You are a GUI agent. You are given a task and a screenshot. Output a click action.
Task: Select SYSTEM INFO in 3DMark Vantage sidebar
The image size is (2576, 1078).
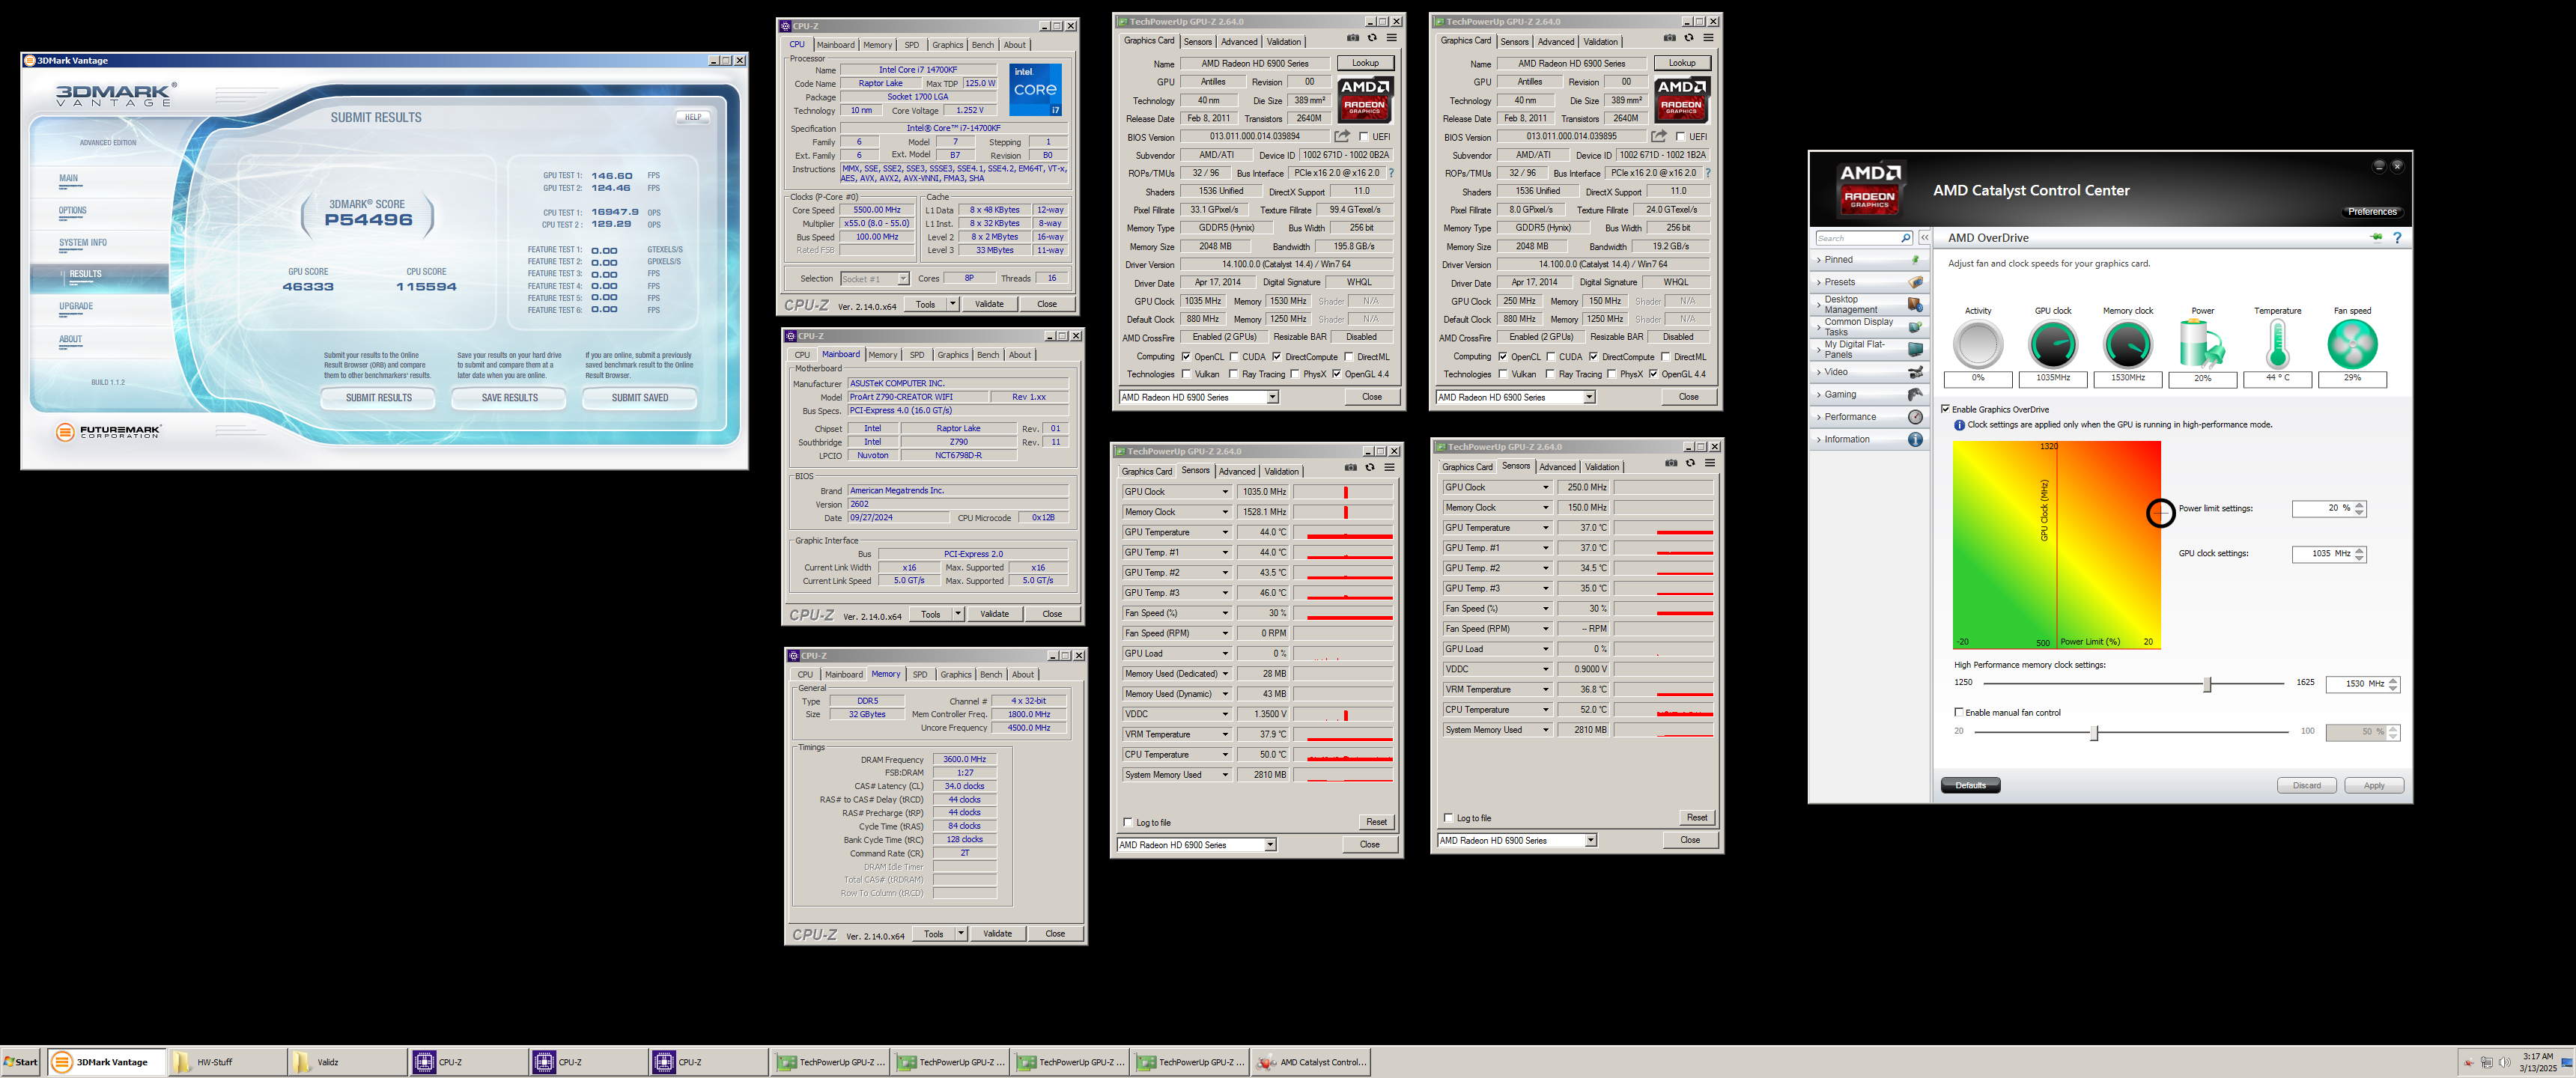coord(82,243)
